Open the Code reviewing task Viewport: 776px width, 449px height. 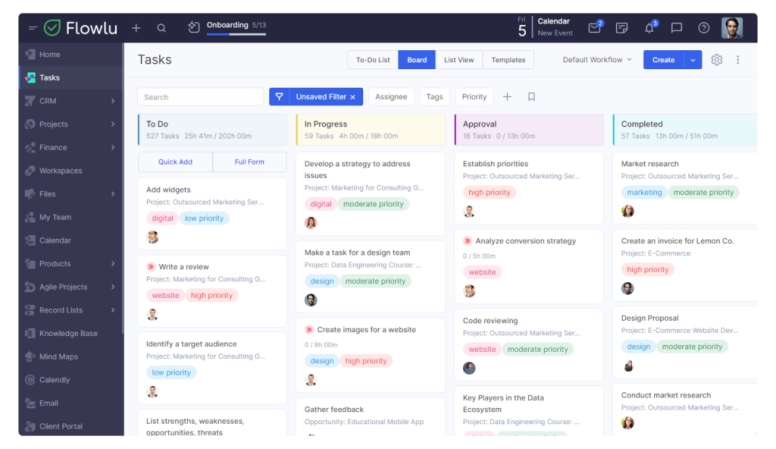click(x=529, y=345)
